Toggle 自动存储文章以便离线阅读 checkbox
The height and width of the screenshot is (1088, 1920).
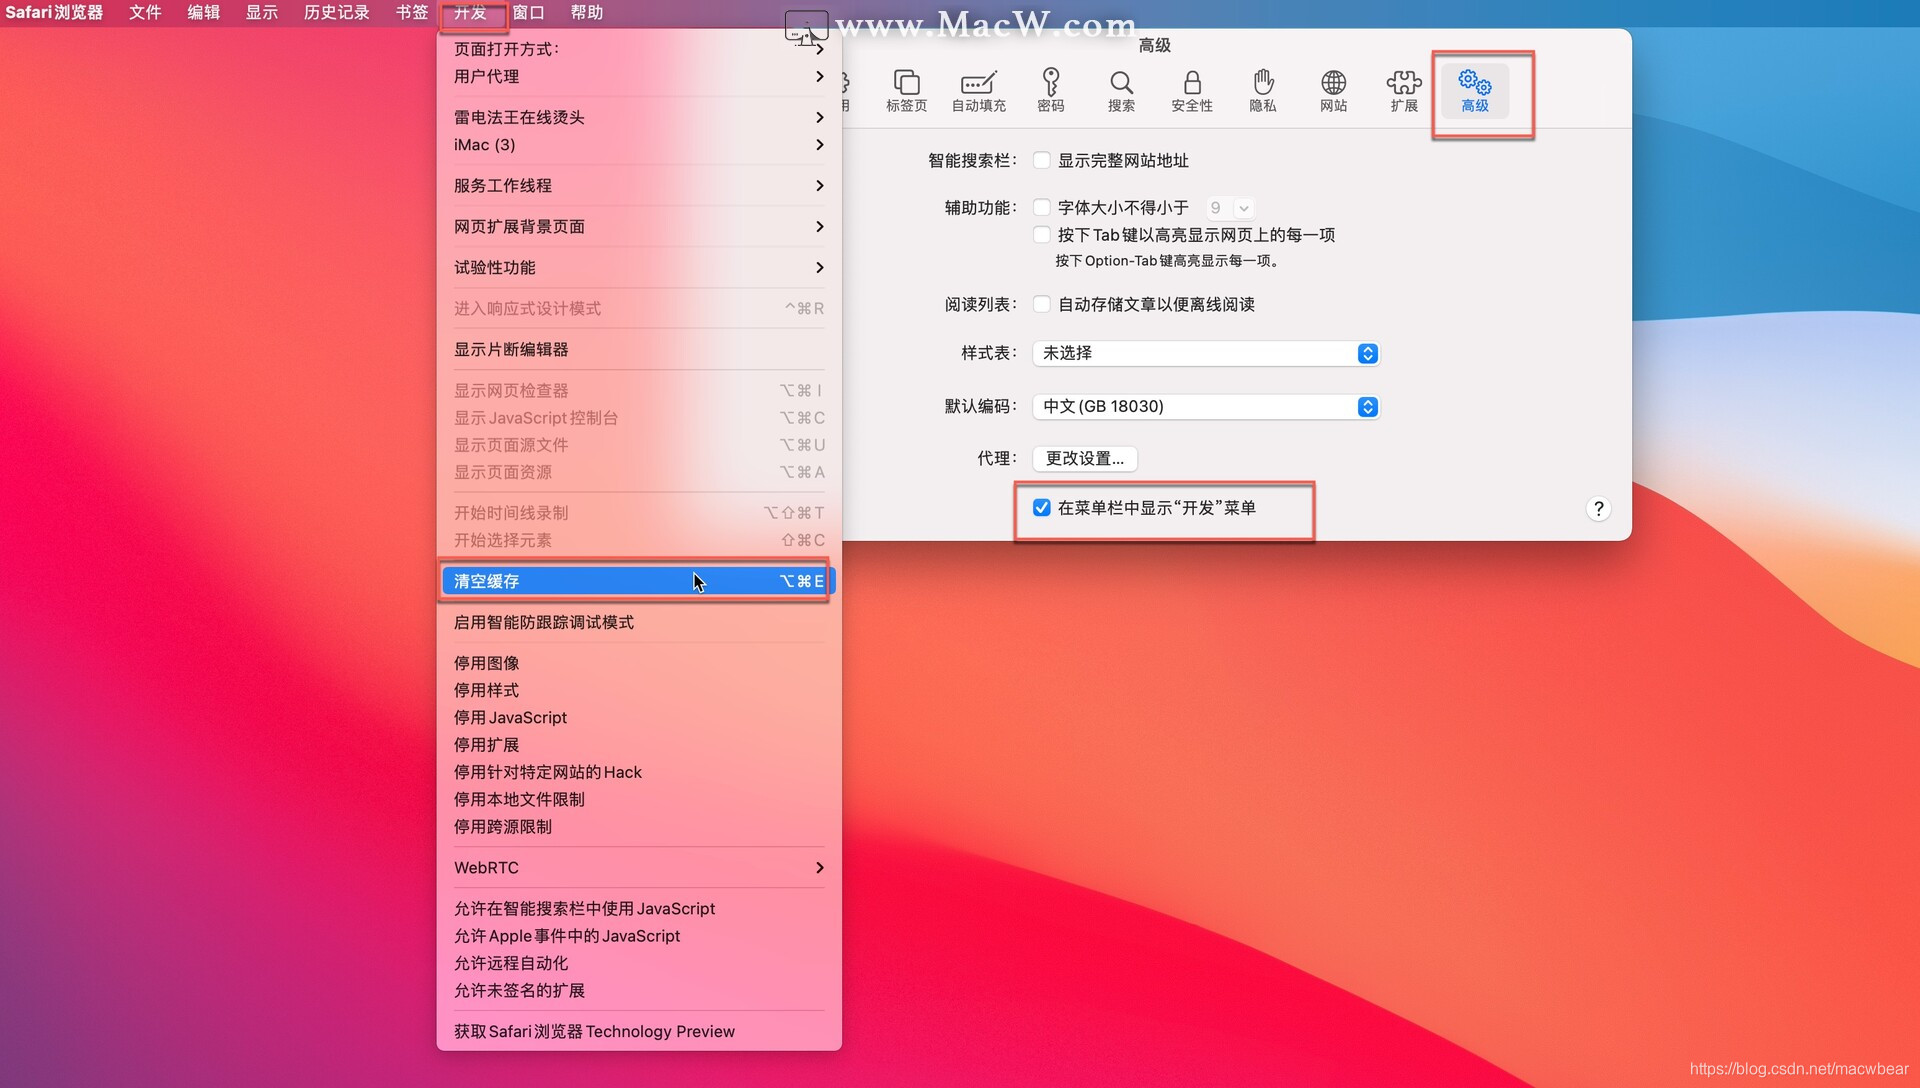1042,304
